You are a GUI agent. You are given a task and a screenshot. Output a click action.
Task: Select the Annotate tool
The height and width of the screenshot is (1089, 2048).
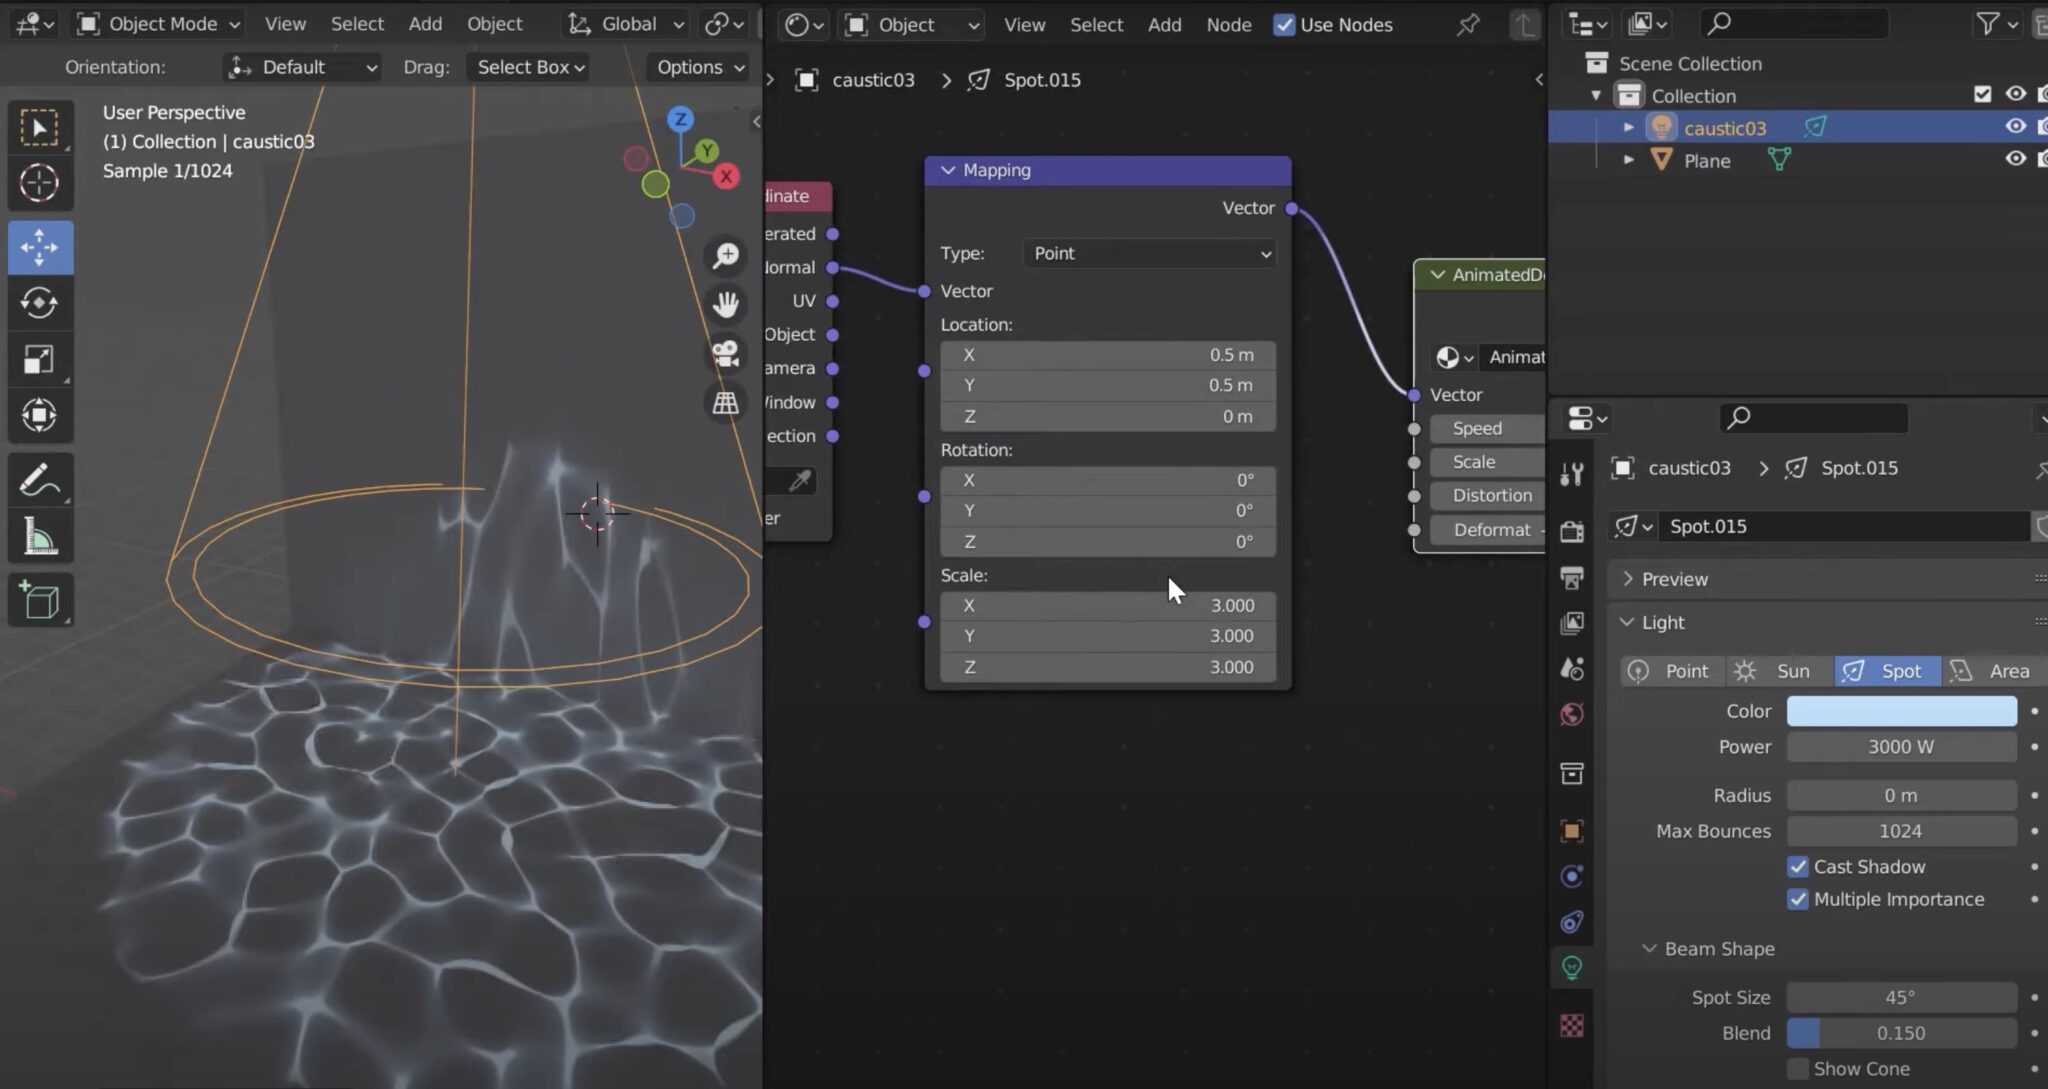[40, 478]
